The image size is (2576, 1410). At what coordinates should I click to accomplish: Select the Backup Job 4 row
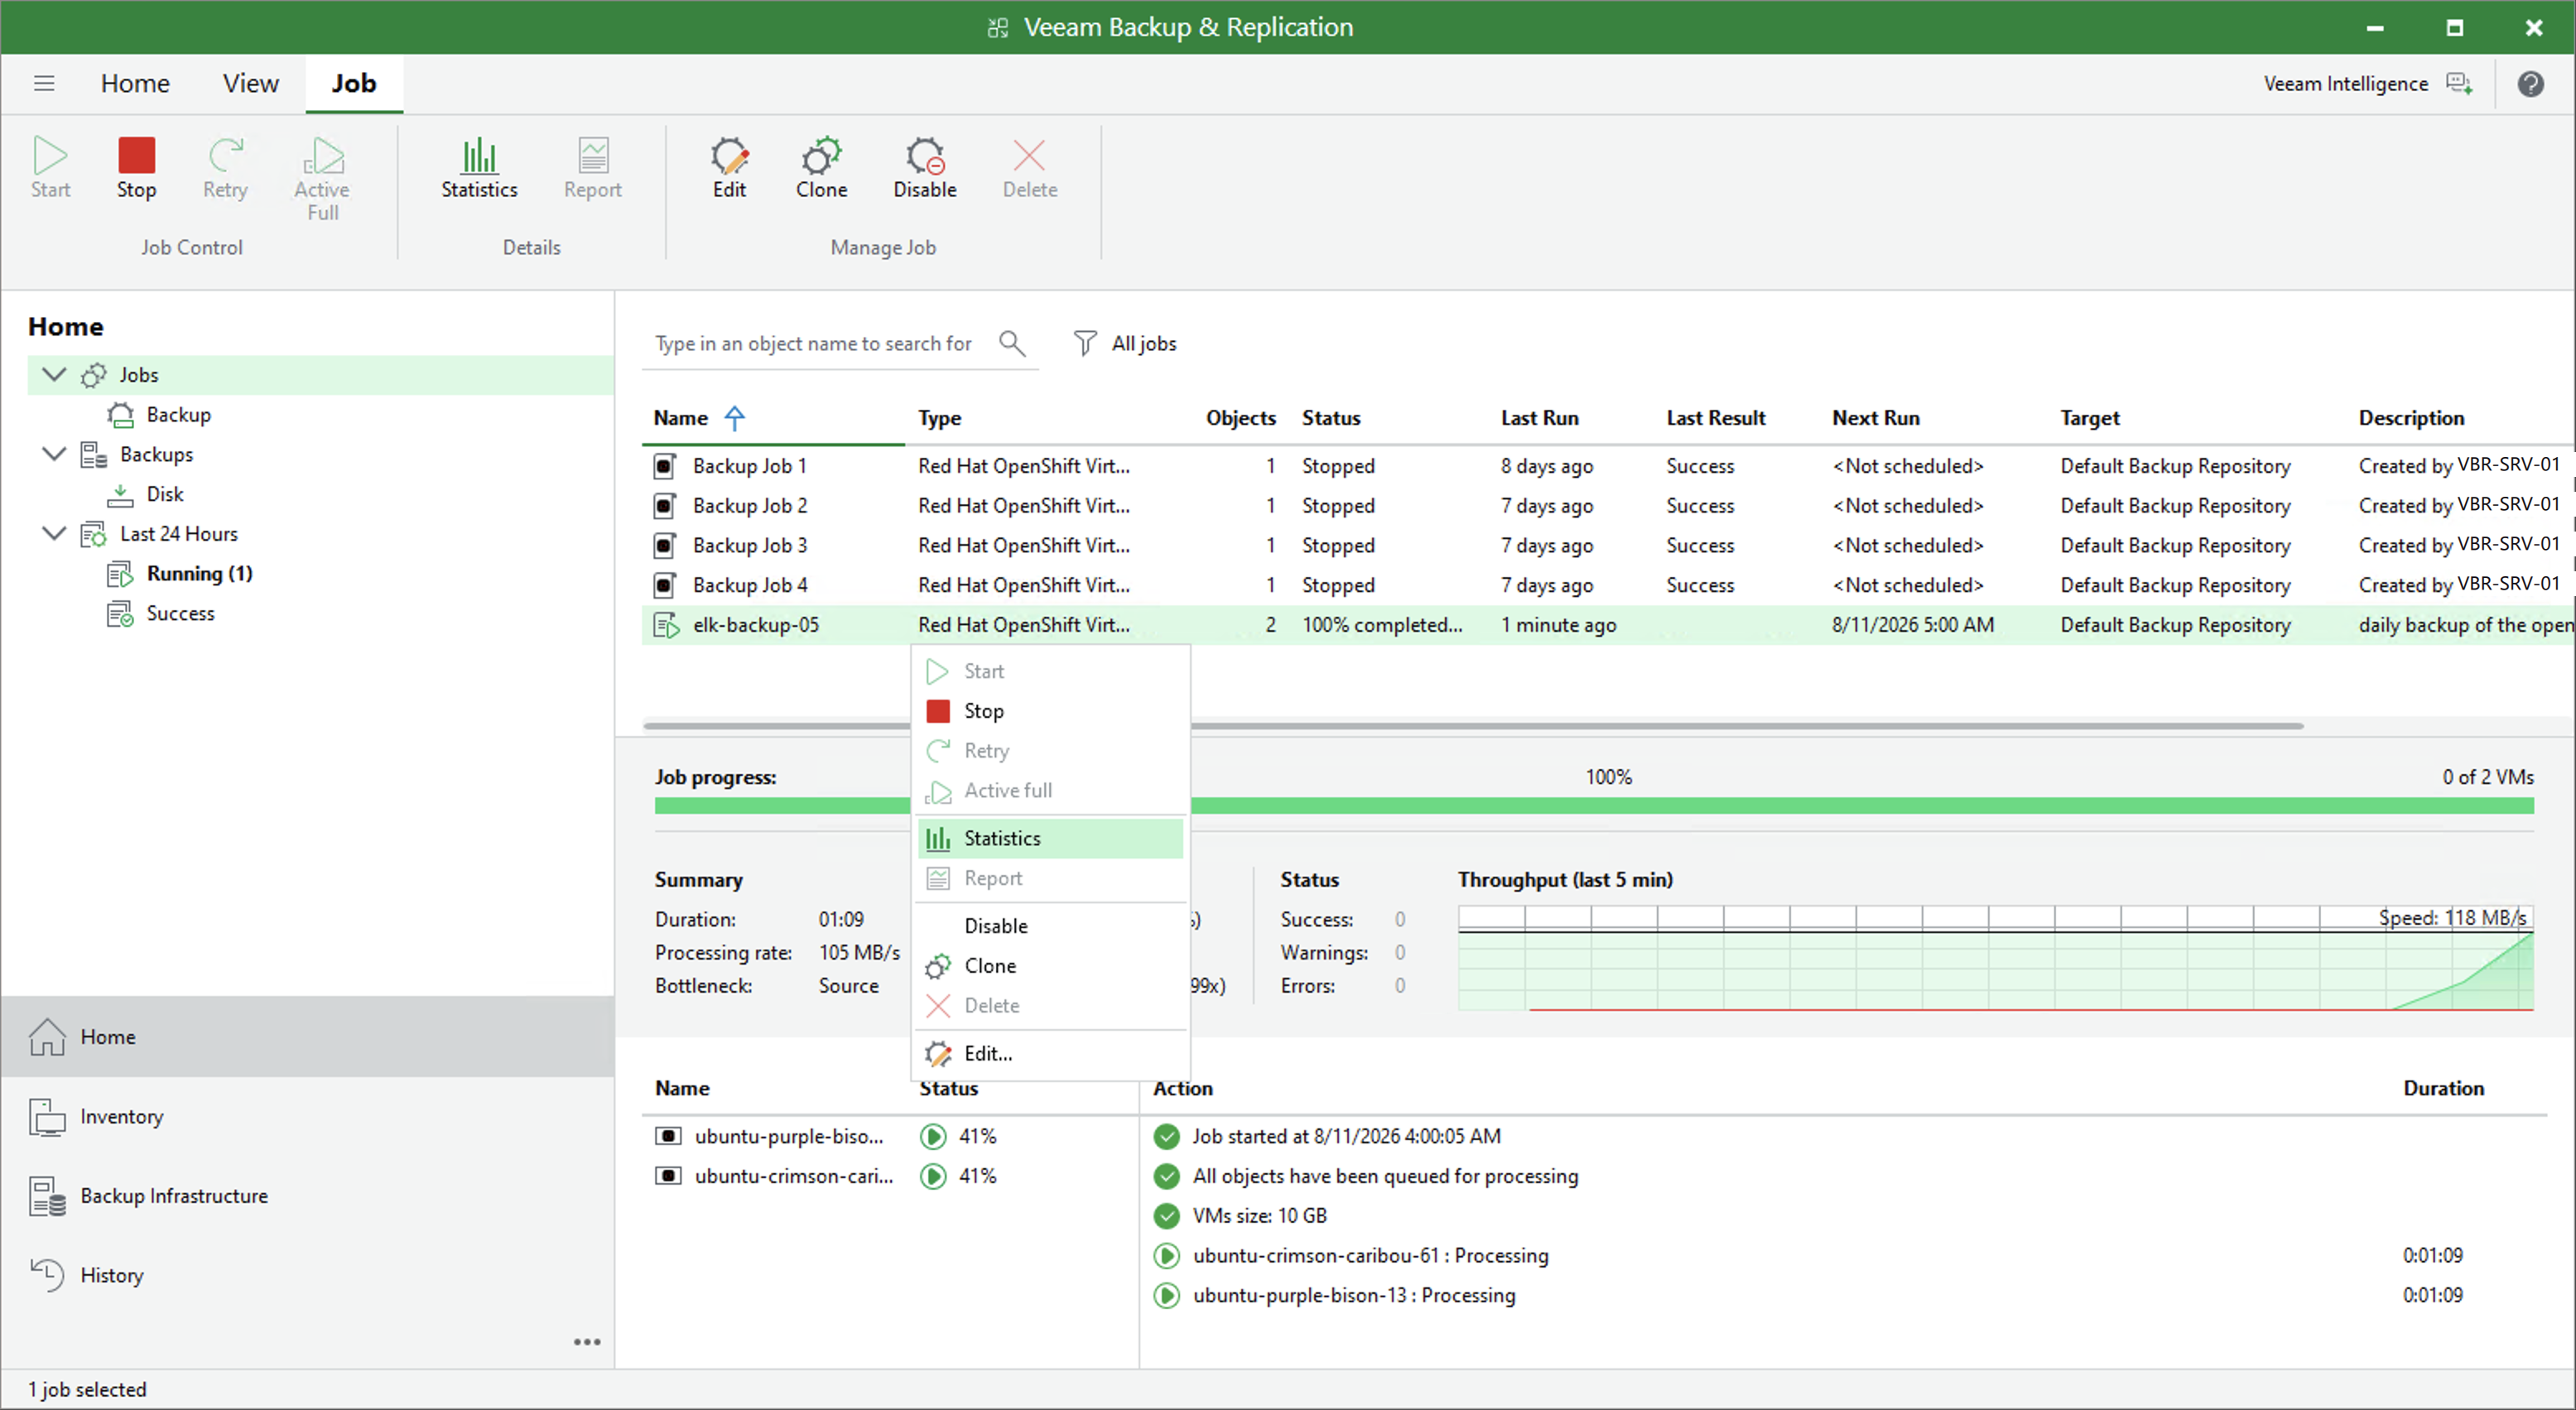tap(1608, 585)
